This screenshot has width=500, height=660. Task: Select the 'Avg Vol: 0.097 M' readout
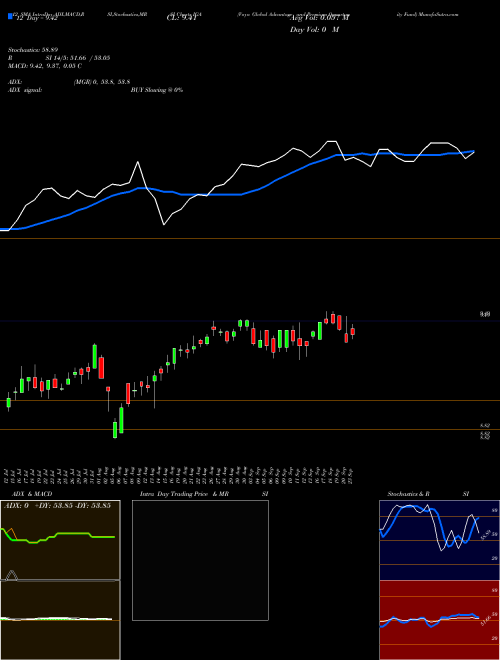pyautogui.click(x=319, y=18)
